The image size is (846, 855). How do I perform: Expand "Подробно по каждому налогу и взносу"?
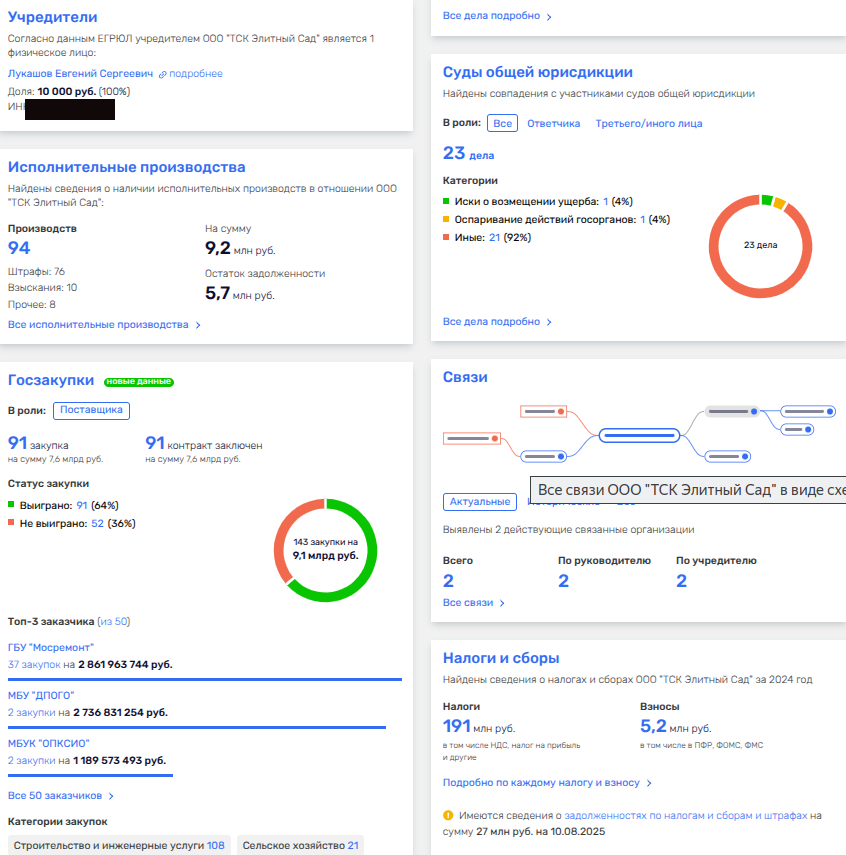547,783
